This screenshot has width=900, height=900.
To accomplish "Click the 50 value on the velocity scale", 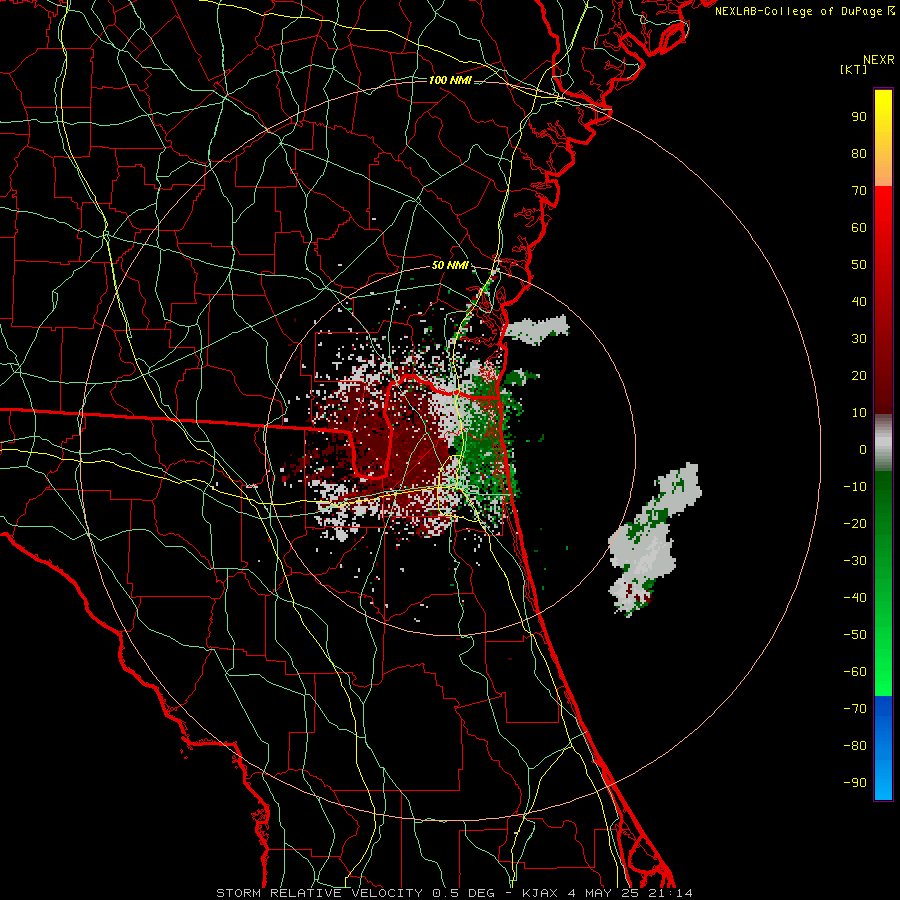I will coord(859,264).
